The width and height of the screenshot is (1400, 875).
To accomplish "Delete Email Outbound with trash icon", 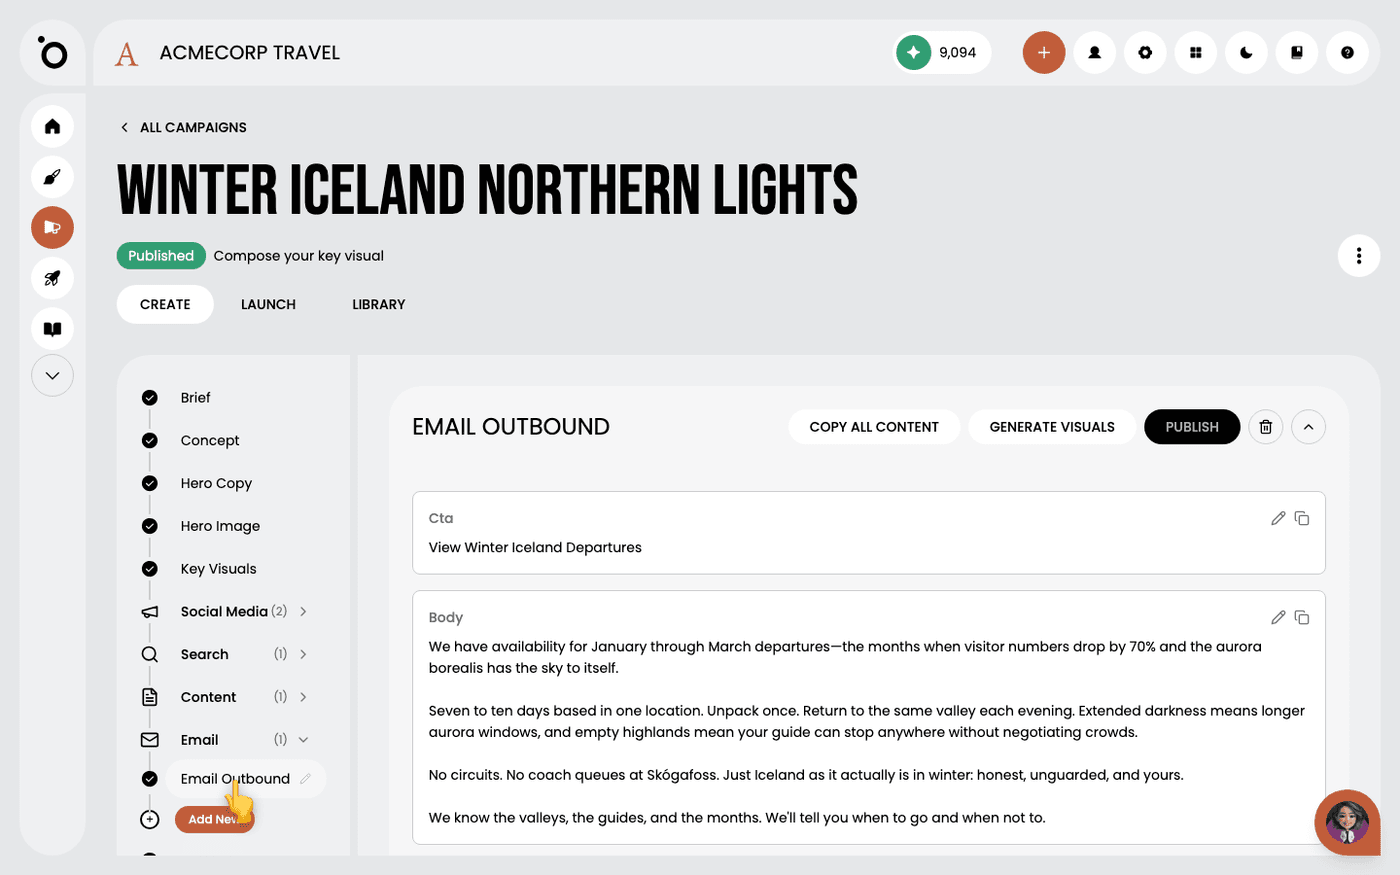I will click(x=1265, y=427).
